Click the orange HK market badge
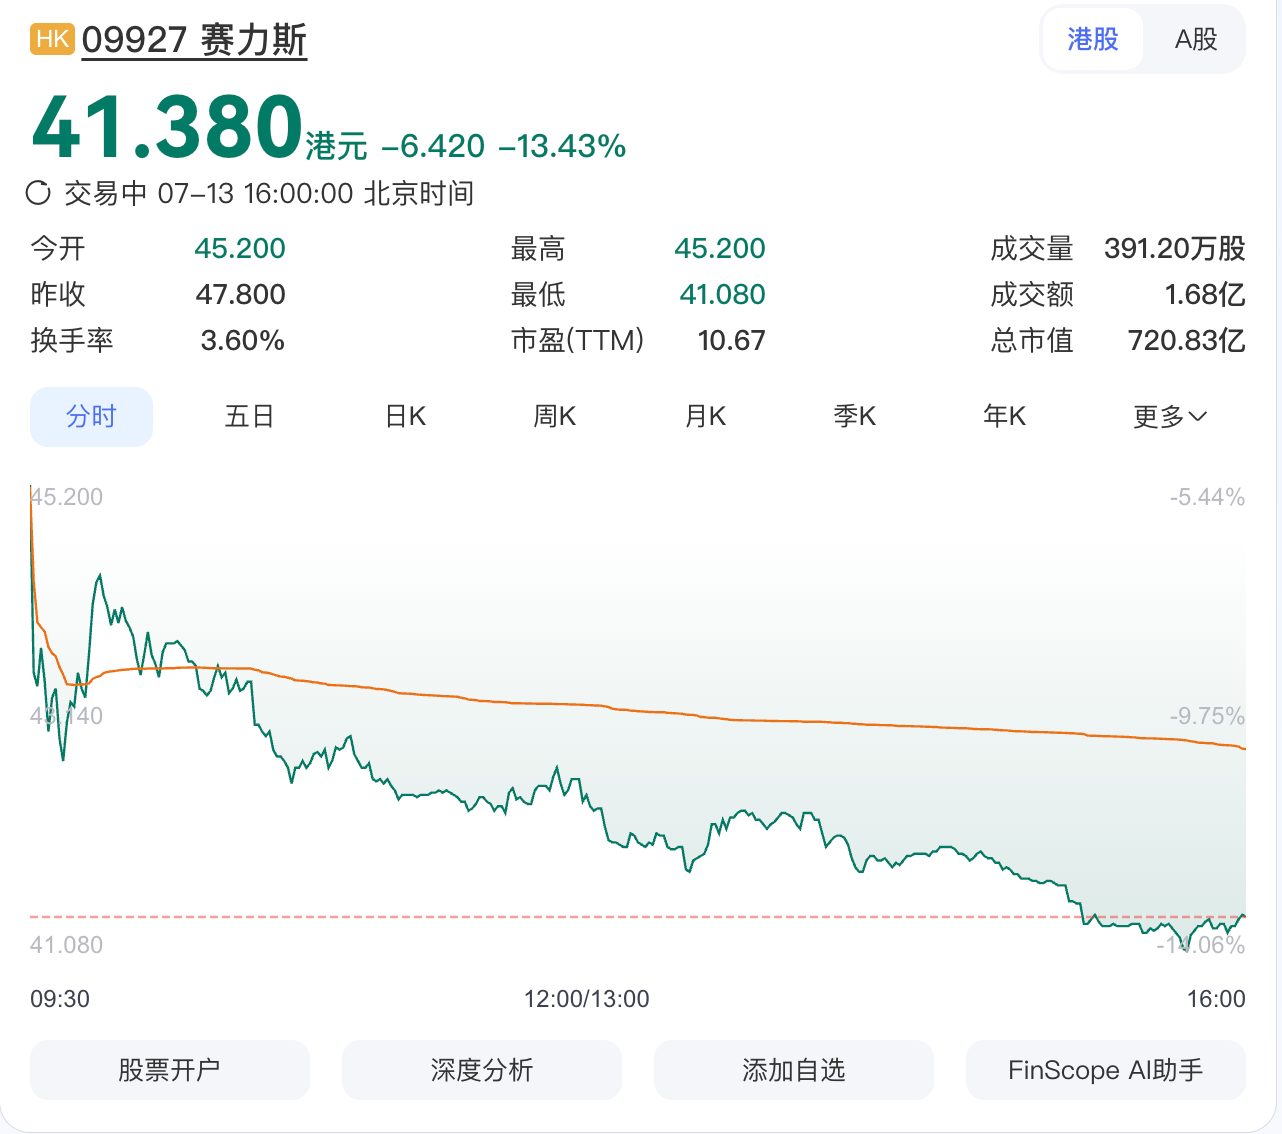 (53, 39)
